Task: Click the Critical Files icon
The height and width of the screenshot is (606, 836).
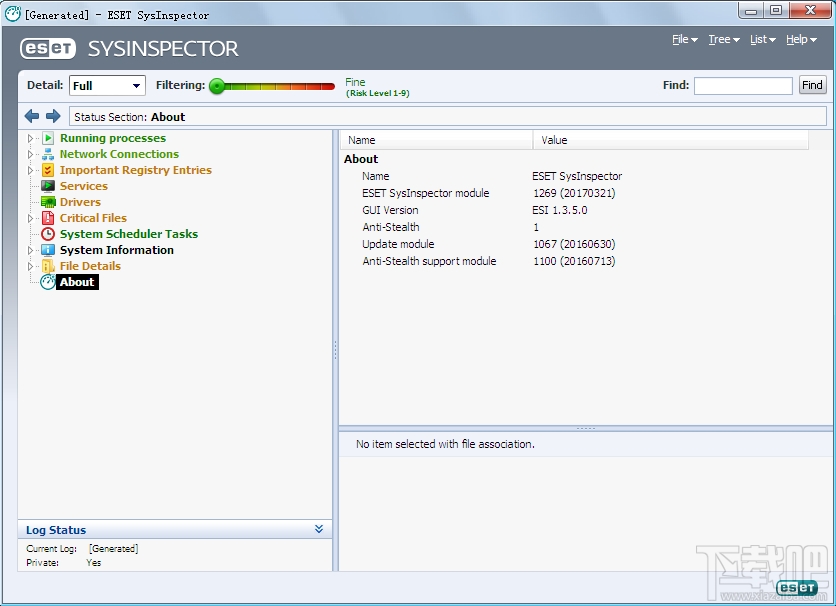Action: point(48,217)
